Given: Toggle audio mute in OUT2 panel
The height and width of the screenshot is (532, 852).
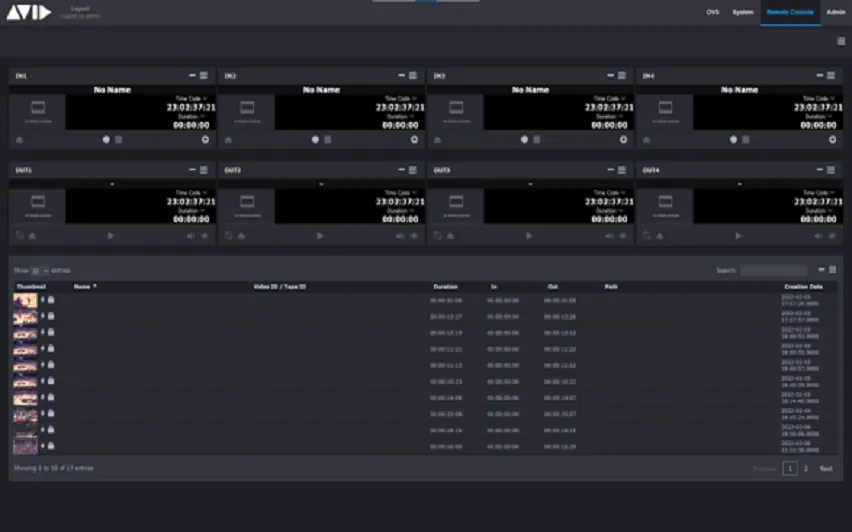Looking at the screenshot, I should pos(400,236).
